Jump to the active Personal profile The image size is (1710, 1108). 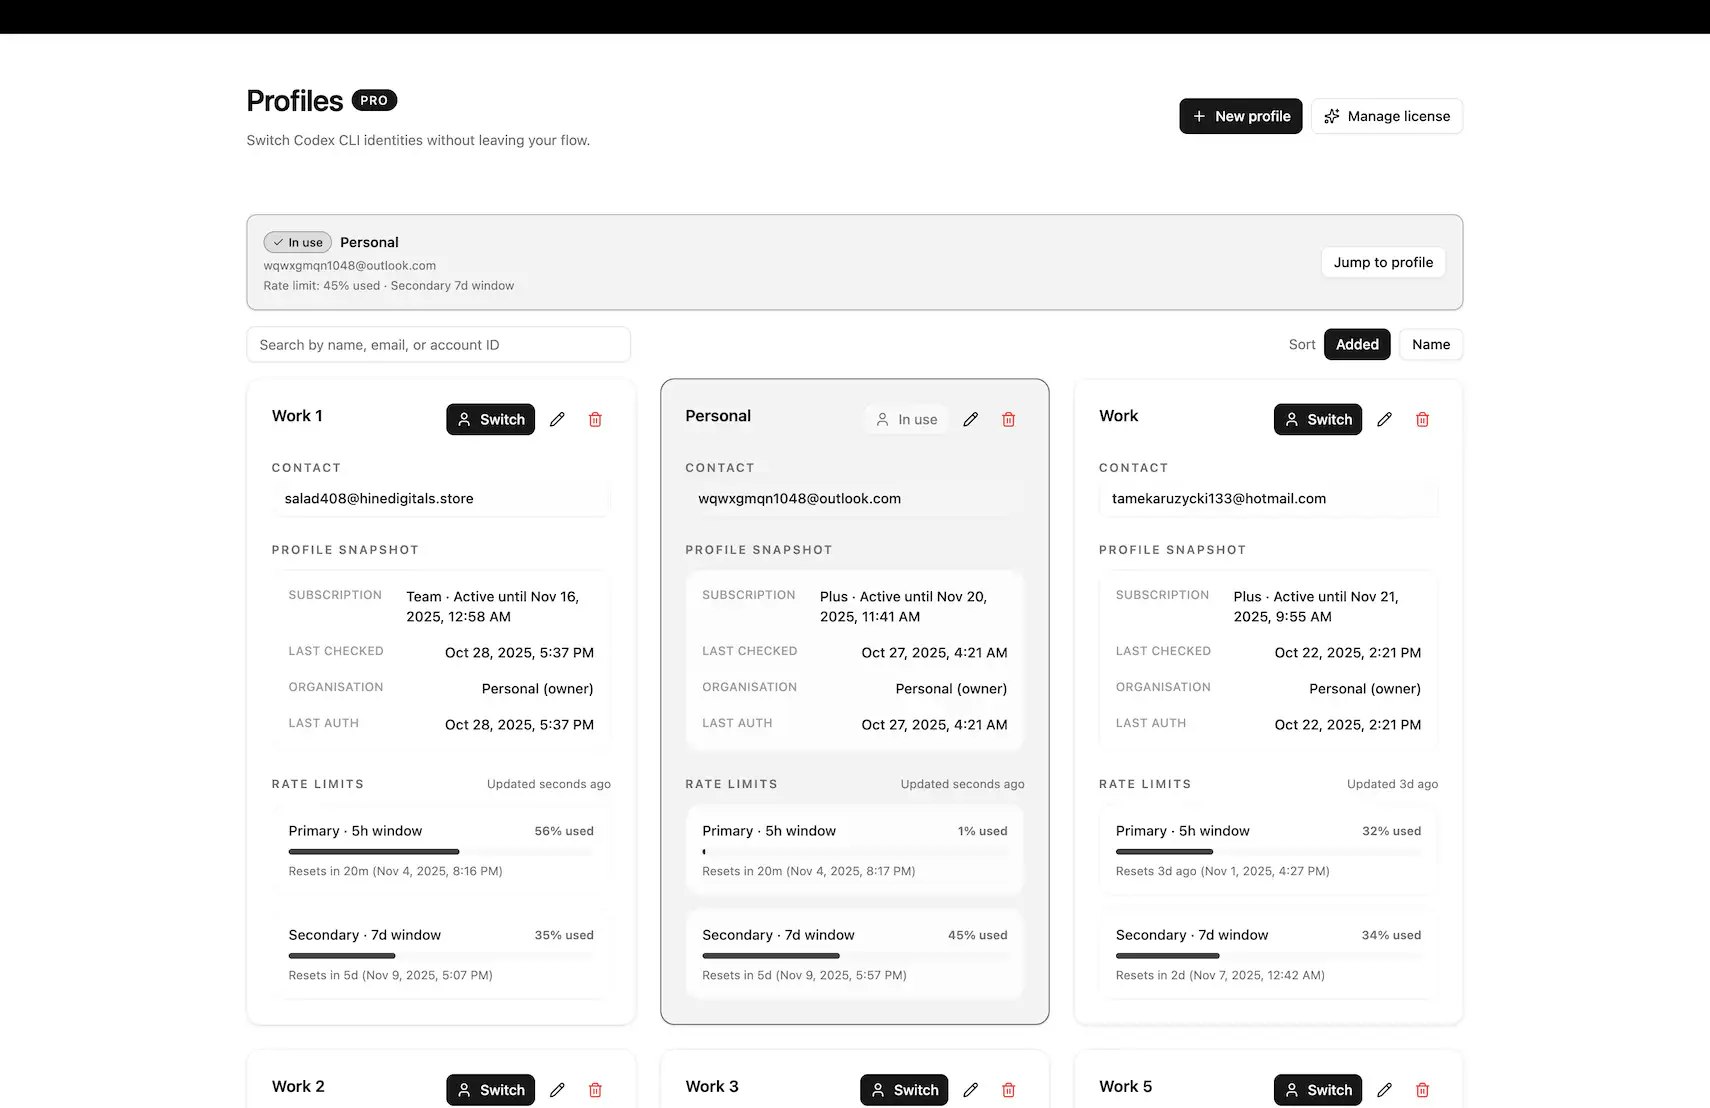point(1383,261)
